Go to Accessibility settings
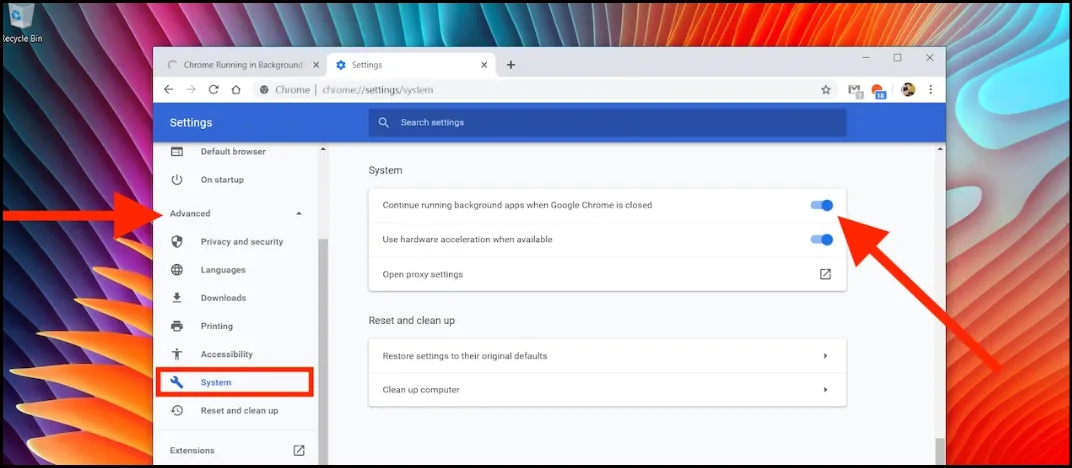 coord(226,354)
